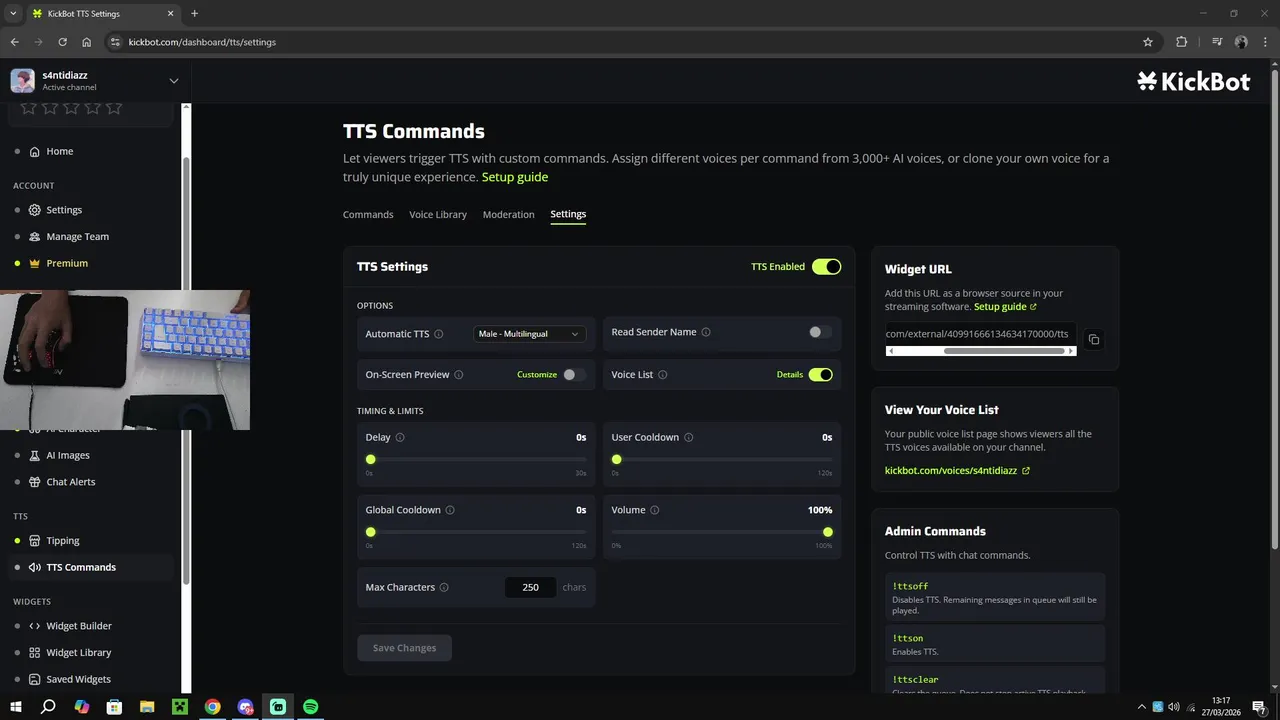Click the Widget Builder code icon

(35, 626)
